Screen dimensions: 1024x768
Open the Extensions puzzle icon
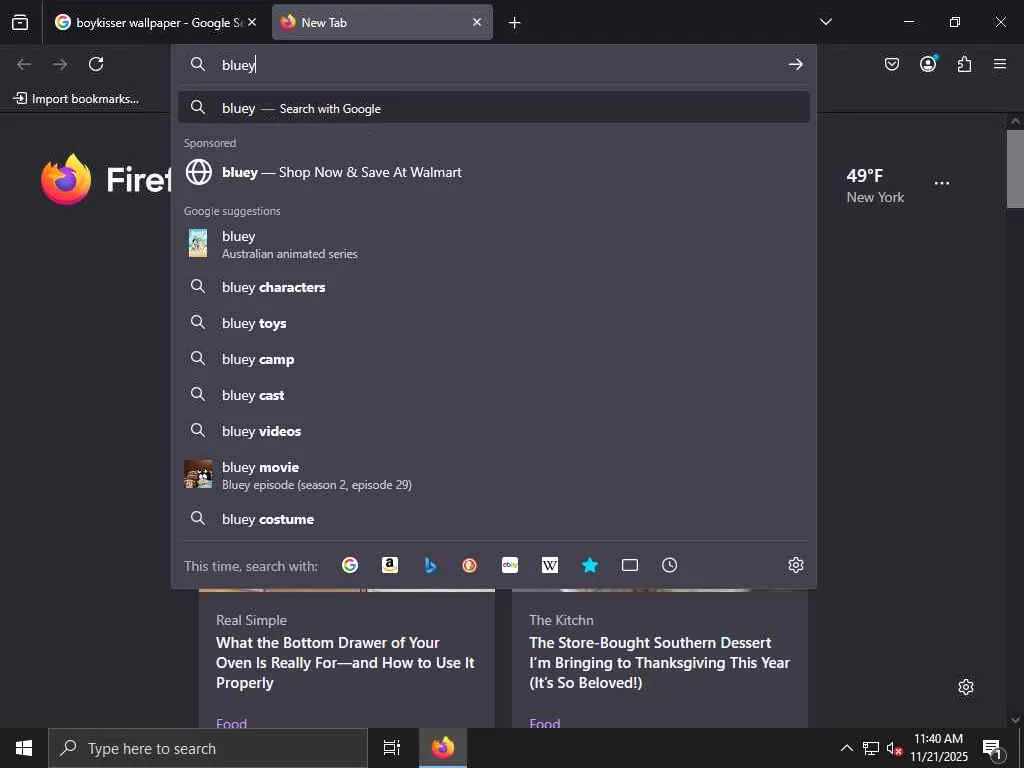964,64
